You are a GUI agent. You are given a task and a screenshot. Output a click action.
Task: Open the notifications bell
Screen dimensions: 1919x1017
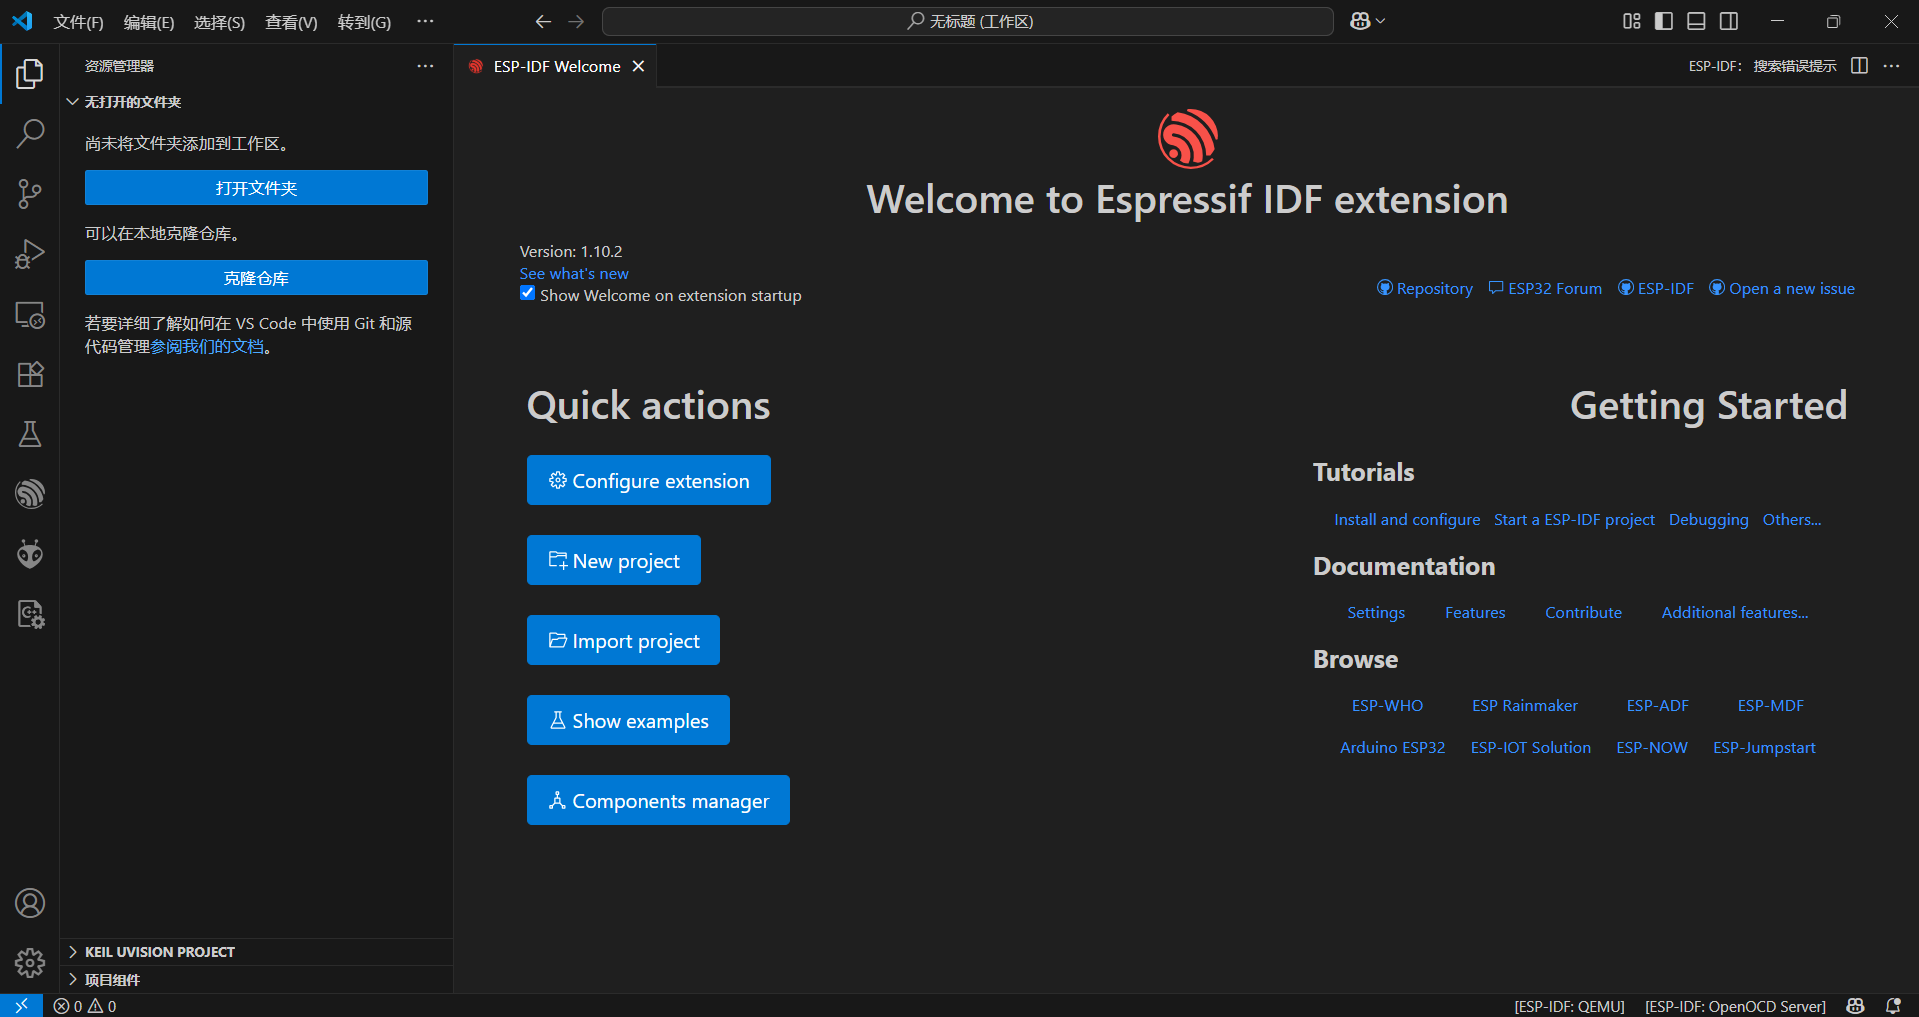click(1893, 1006)
